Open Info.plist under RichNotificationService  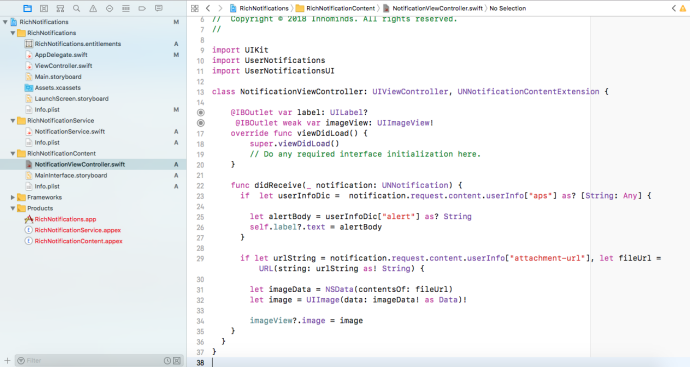pos(47,143)
